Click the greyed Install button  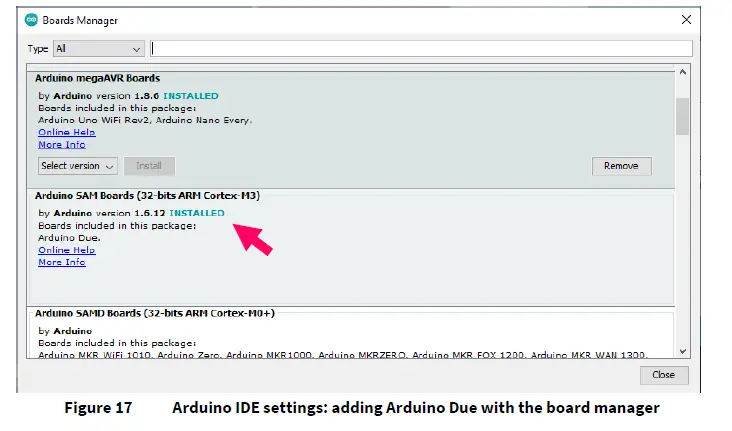[149, 166]
